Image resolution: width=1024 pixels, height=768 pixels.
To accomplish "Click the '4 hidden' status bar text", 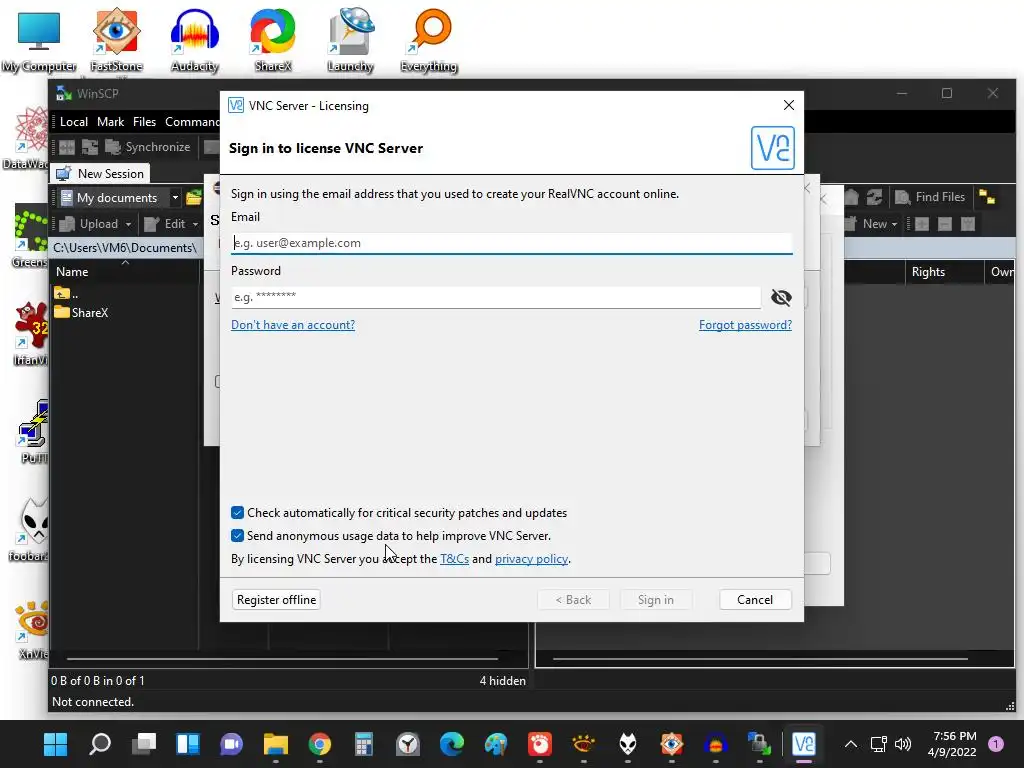I will (x=502, y=680).
